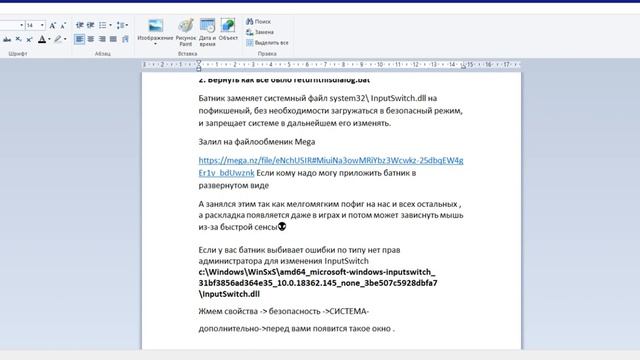
Task: Click the line 'Если у вас батник выбивает'
Action: pyautogui.click(x=299, y=250)
